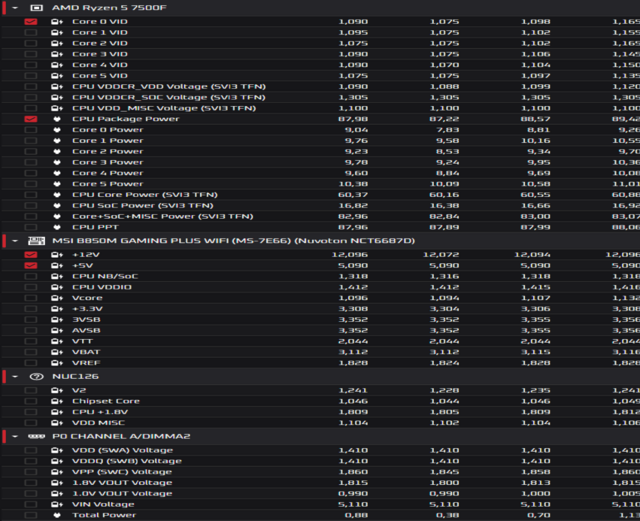Tick the Vcore checkbox
The width and height of the screenshot is (640, 521).
click(31, 298)
